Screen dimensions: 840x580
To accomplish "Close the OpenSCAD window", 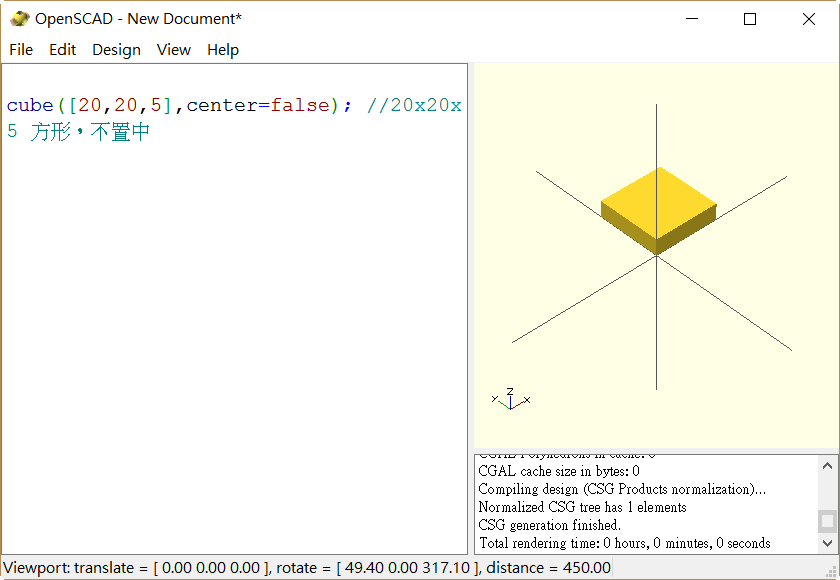I will tap(808, 19).
